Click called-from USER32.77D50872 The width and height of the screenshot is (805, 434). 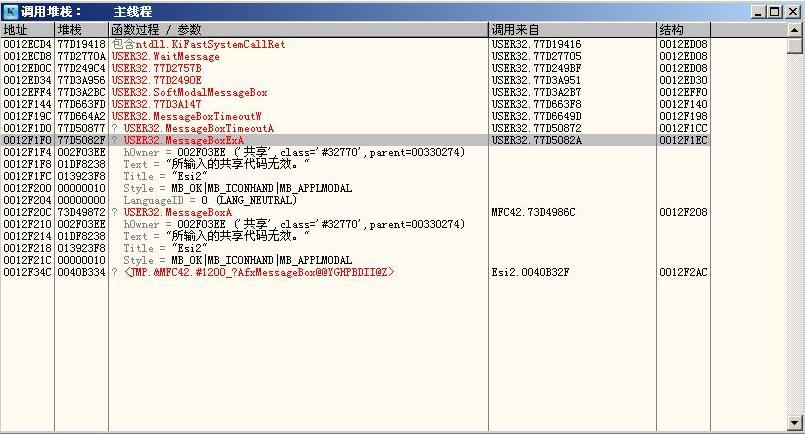(536, 128)
